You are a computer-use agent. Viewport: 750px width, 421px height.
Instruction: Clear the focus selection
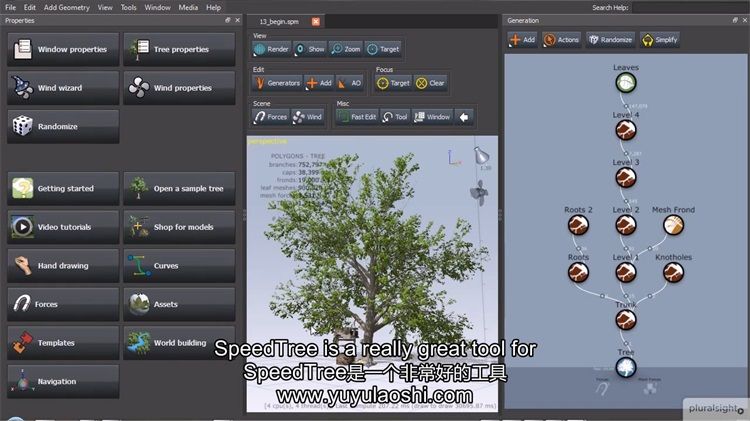click(430, 83)
